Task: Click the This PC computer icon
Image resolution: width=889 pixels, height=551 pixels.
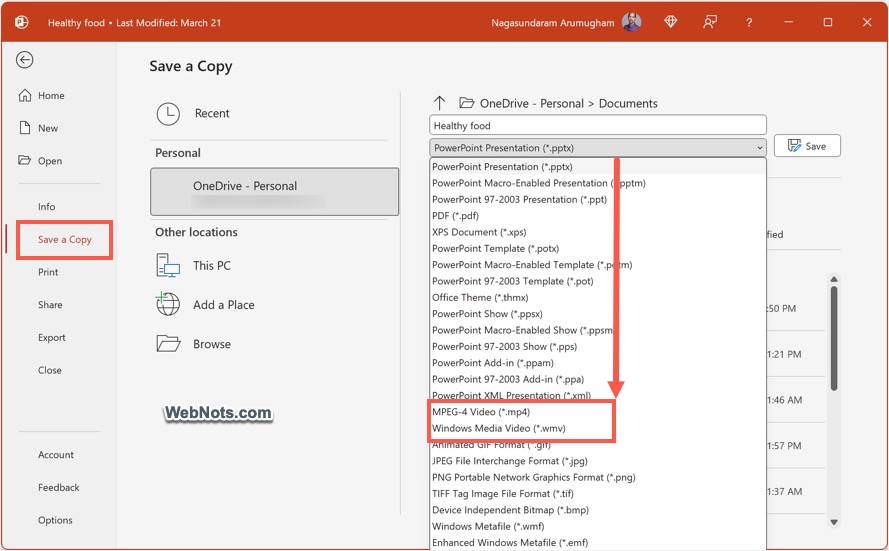Action: click(x=168, y=265)
